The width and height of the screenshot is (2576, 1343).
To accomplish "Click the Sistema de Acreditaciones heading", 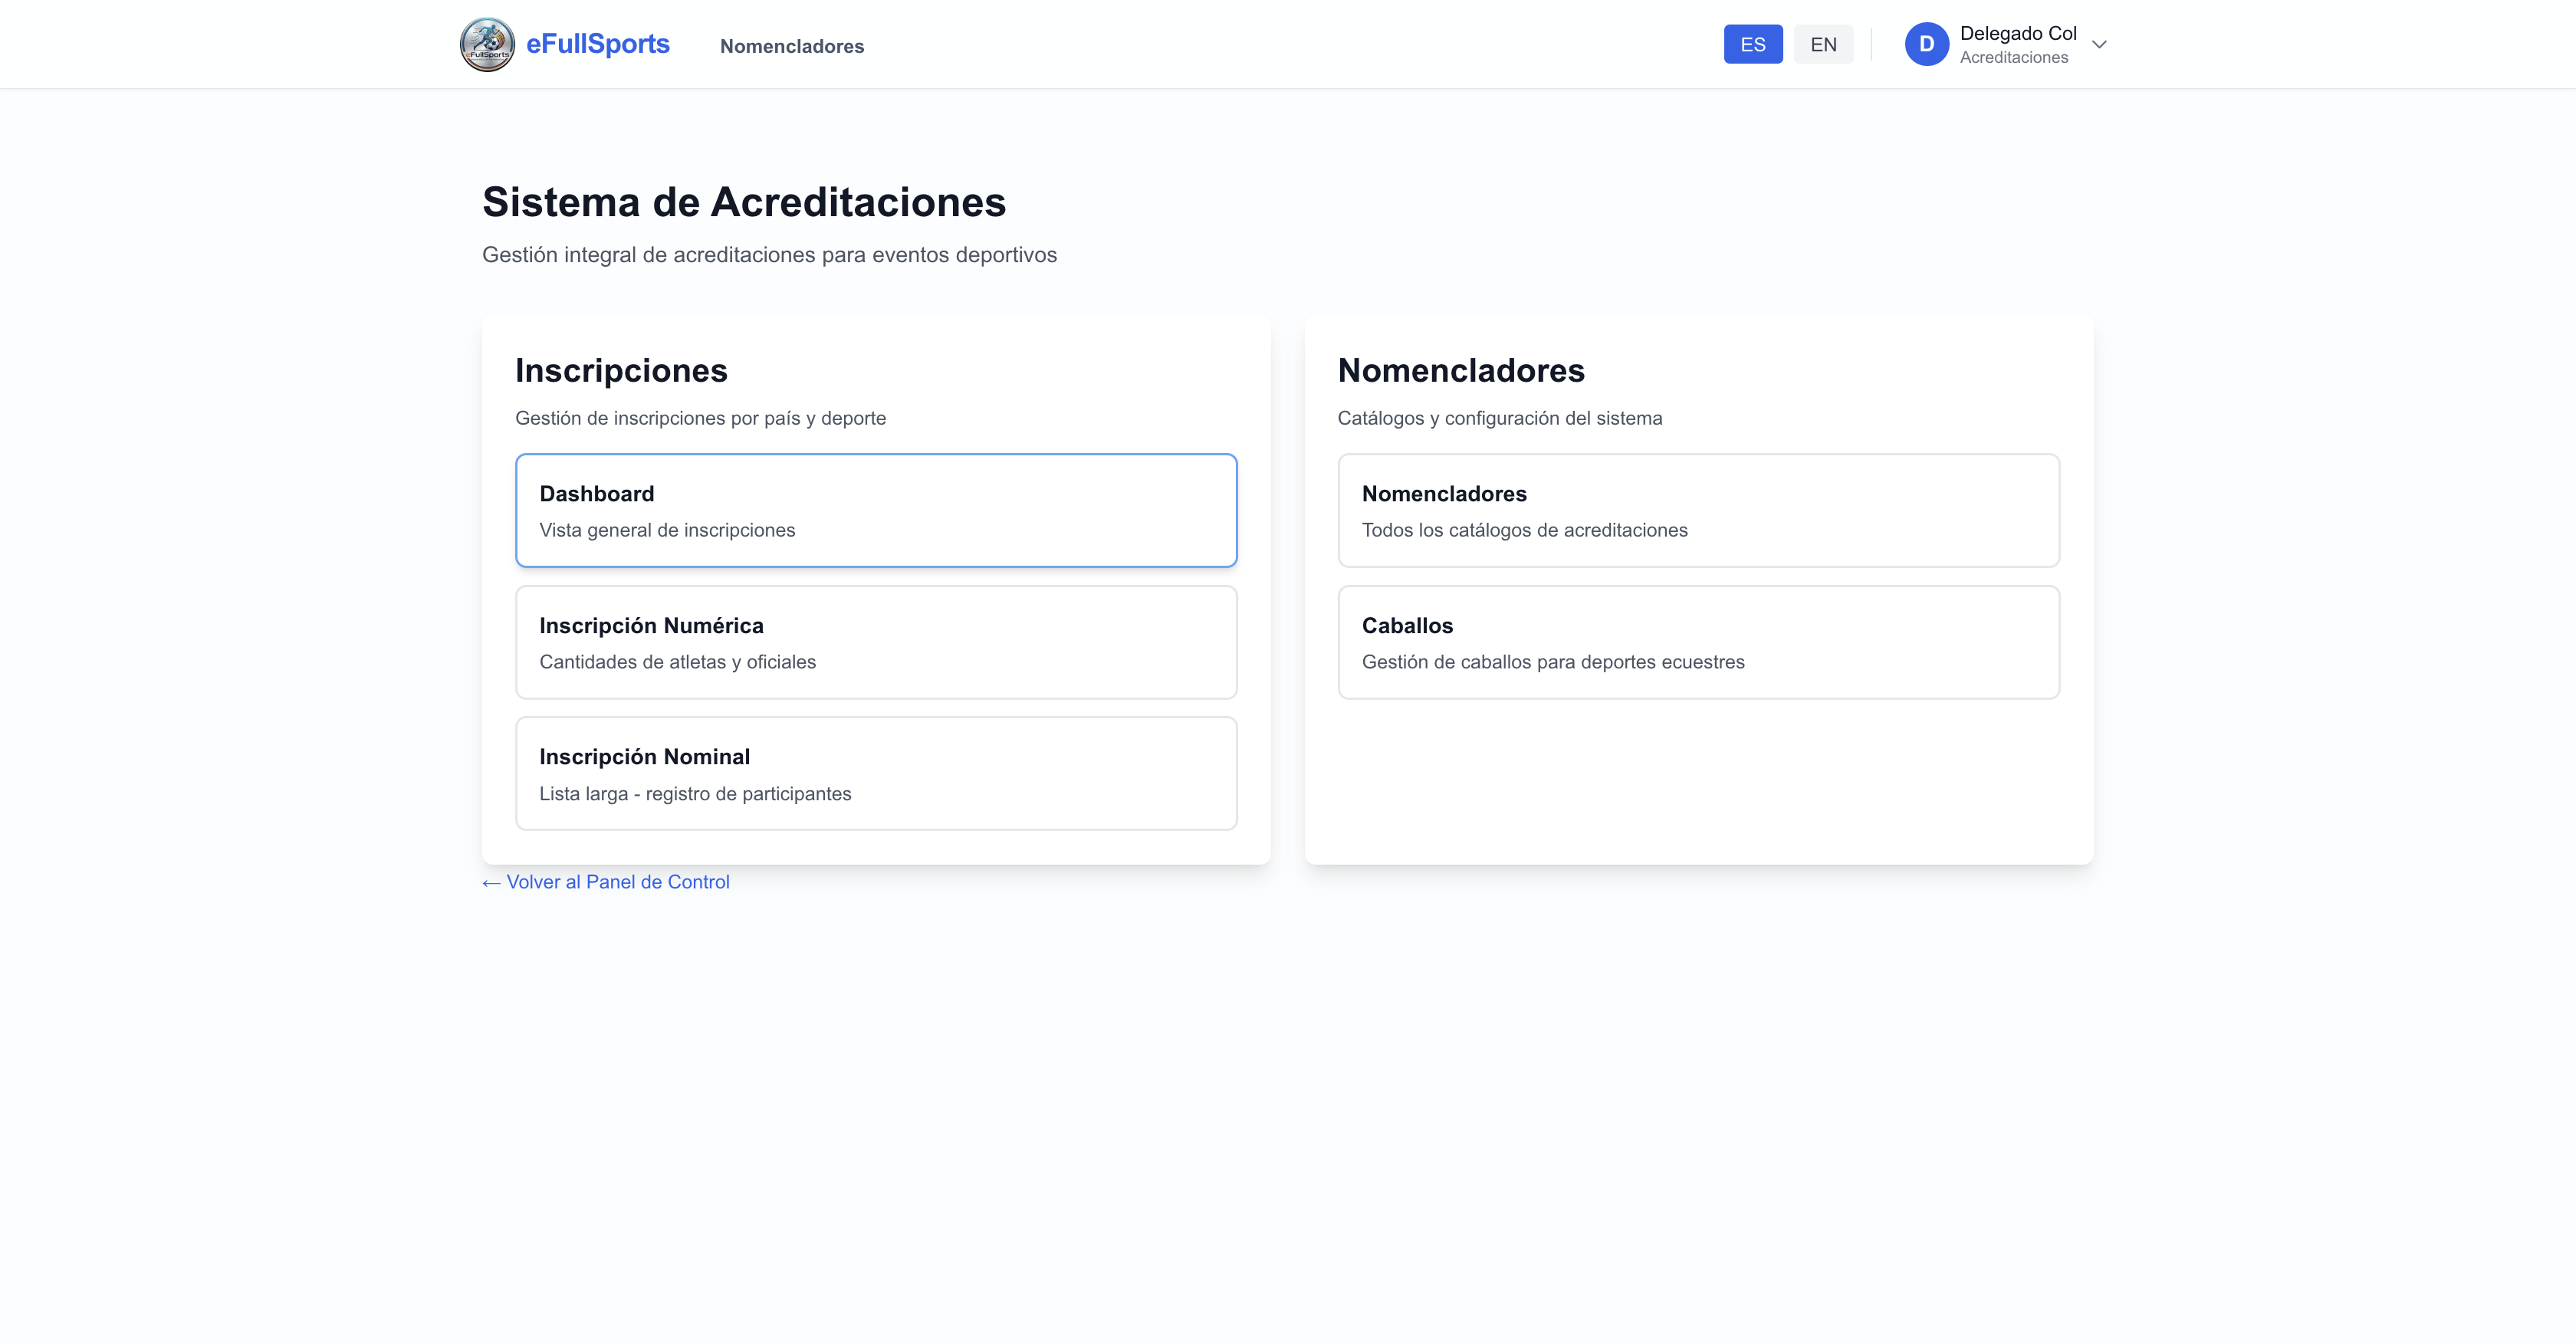I will click(x=743, y=202).
